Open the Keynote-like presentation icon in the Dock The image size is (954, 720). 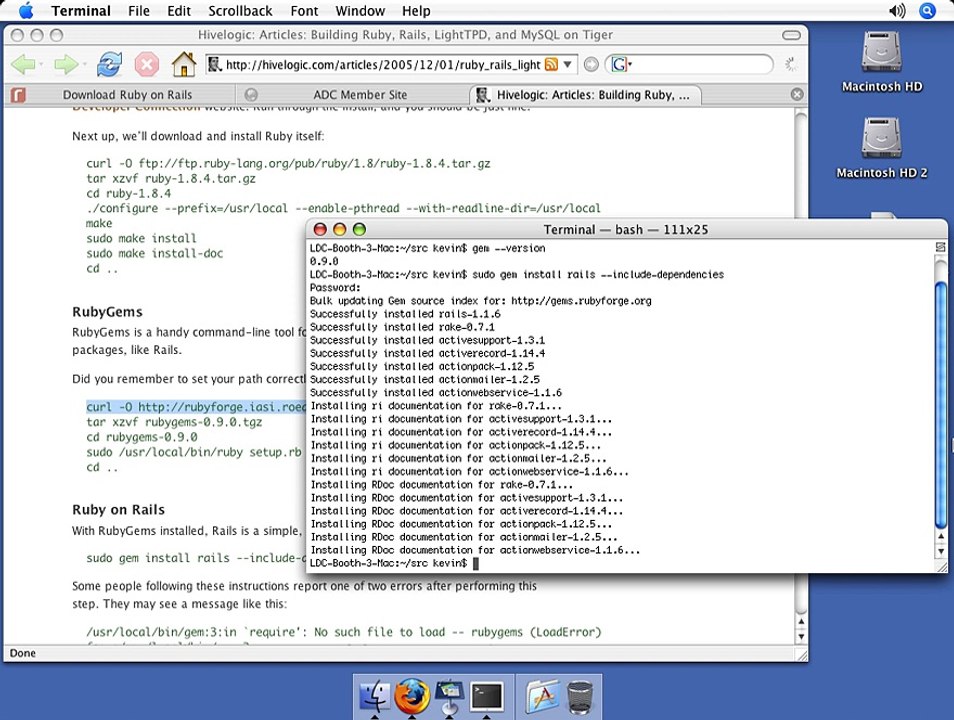pyautogui.click(x=450, y=697)
